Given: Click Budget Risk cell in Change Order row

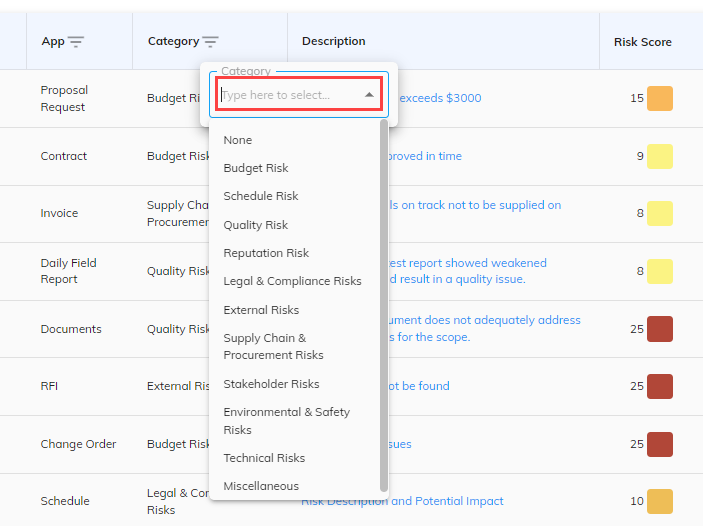Looking at the screenshot, I should click(x=178, y=444).
